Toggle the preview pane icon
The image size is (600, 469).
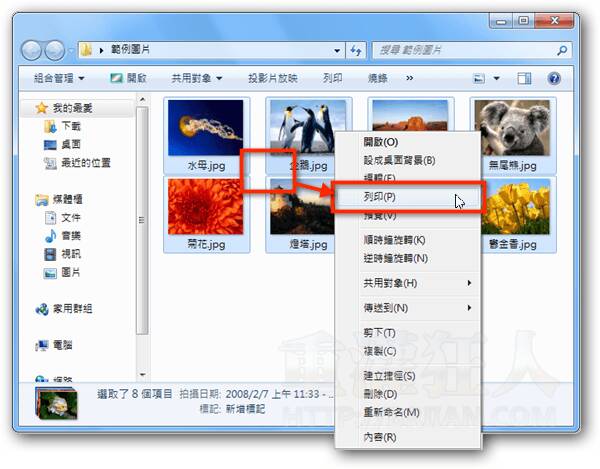click(x=524, y=78)
